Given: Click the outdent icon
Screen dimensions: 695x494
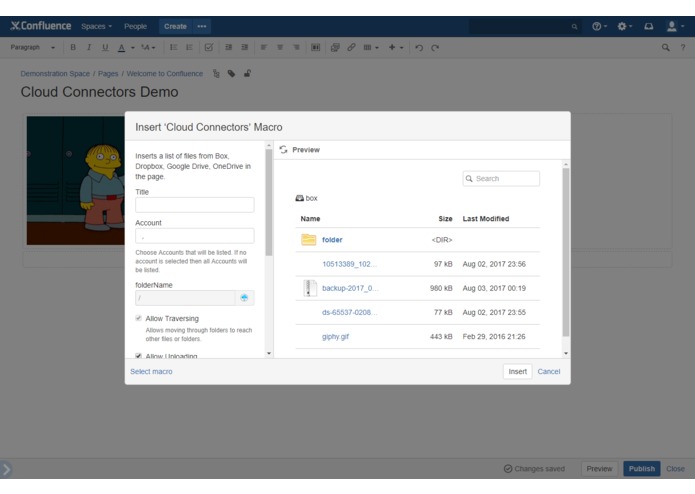Looking at the screenshot, I should coord(228,47).
